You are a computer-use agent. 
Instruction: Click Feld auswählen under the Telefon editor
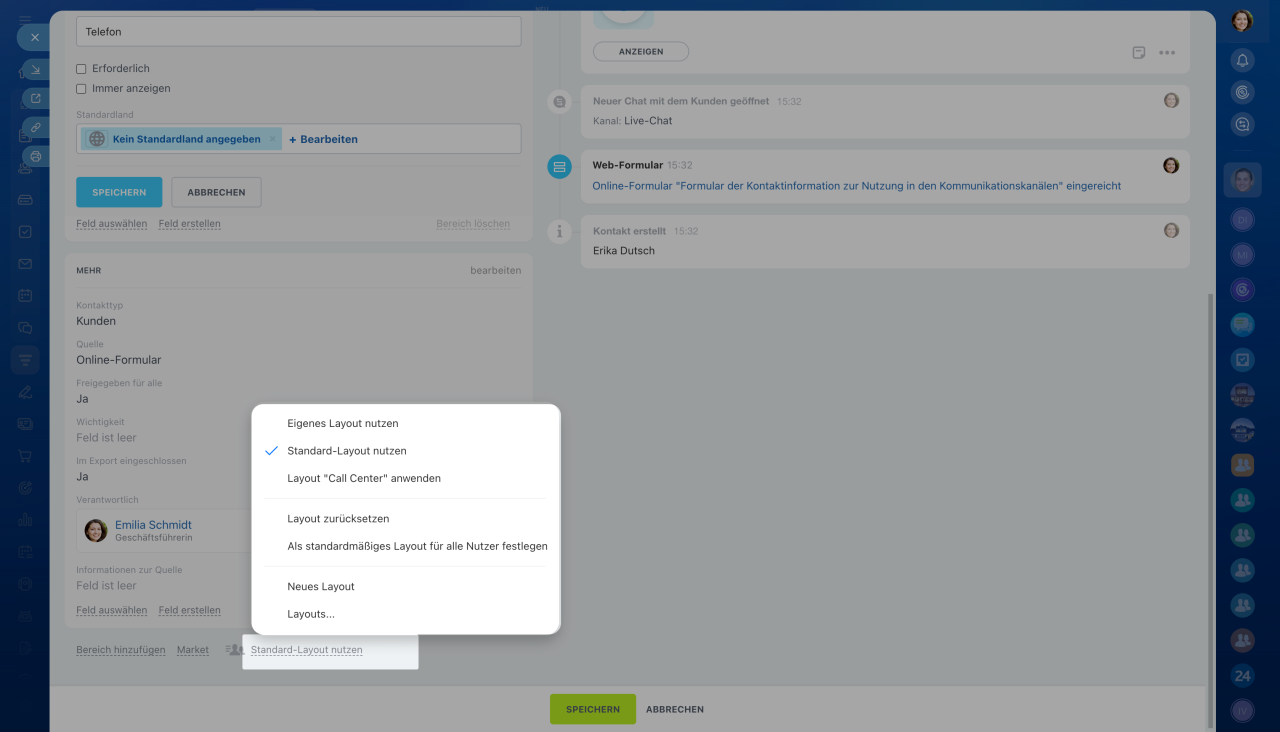point(112,224)
